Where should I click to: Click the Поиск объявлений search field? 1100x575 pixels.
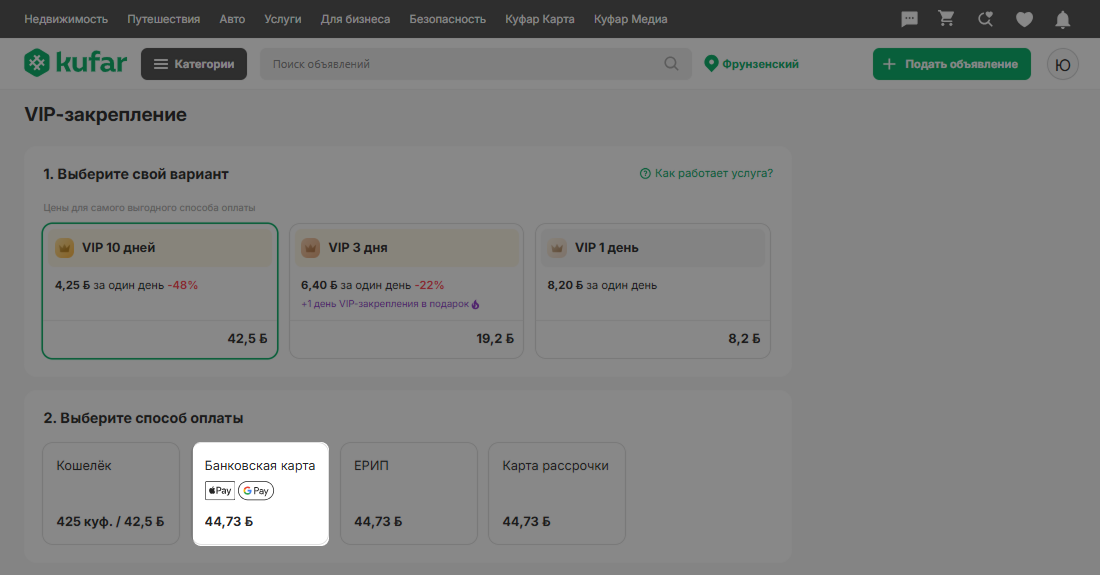coord(476,64)
